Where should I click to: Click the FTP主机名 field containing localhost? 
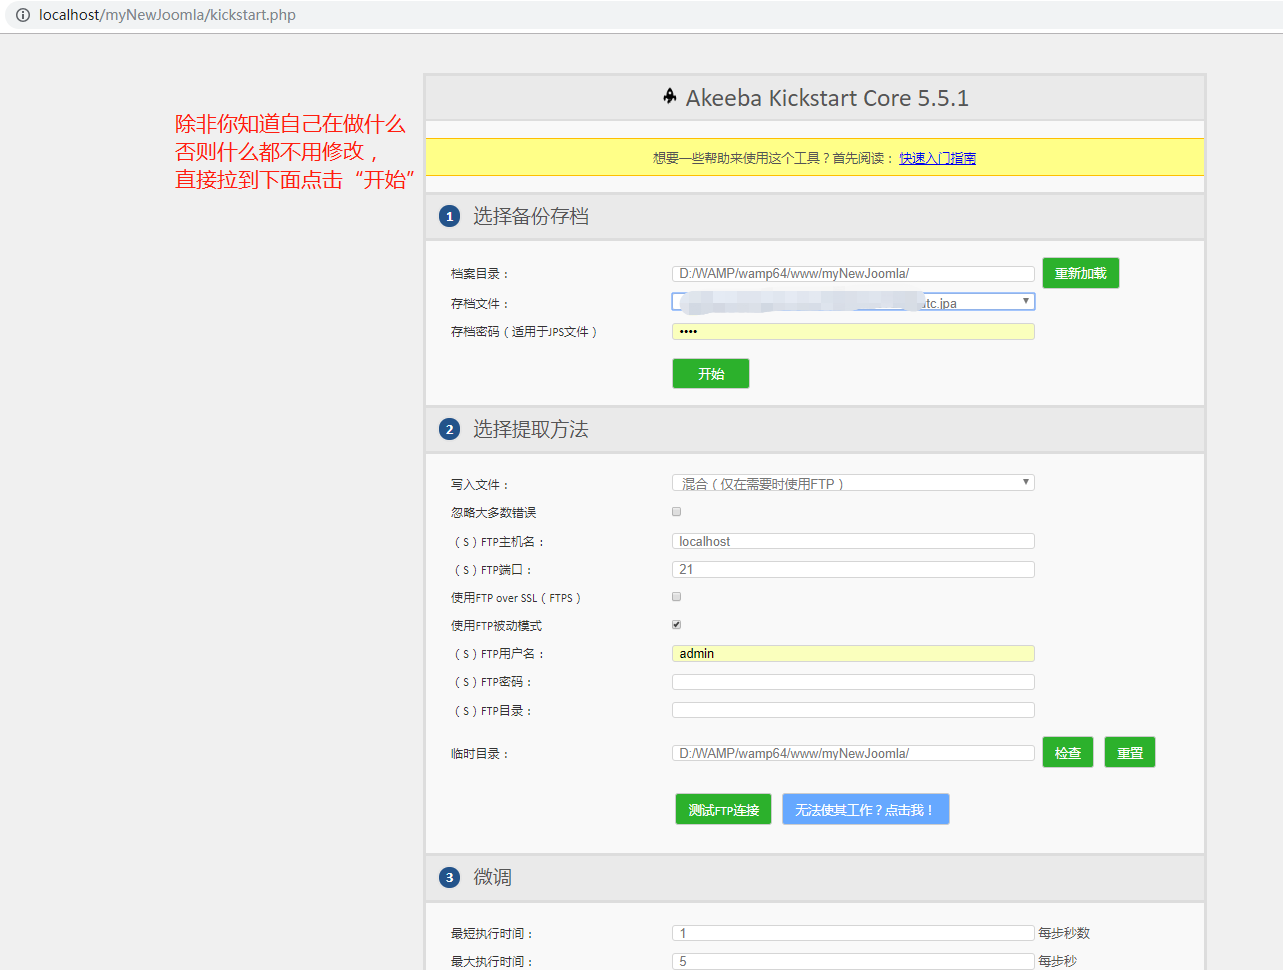(853, 541)
